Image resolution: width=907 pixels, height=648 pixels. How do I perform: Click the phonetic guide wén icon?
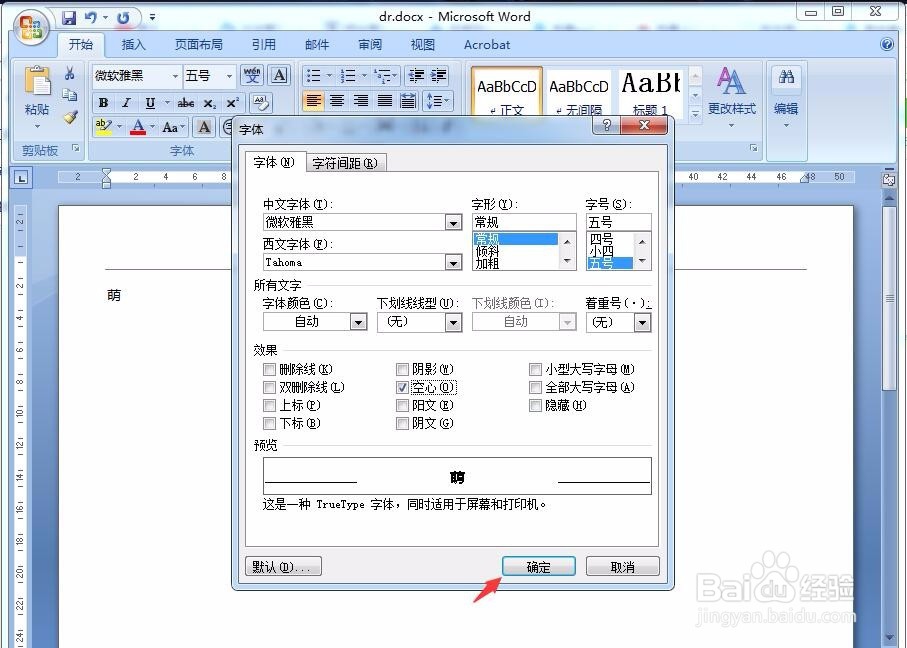(x=252, y=76)
